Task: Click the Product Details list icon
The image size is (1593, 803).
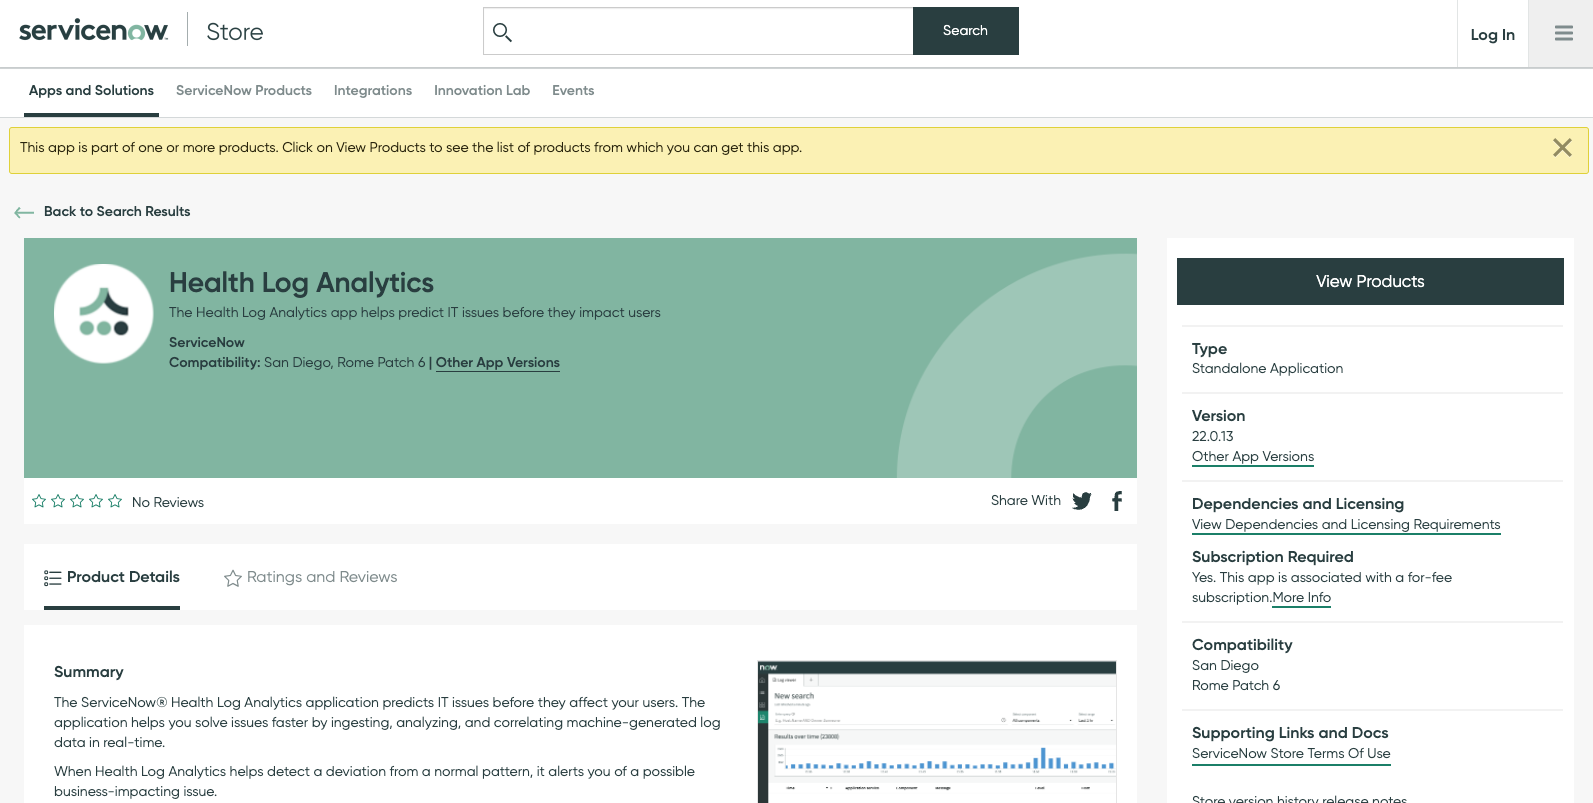Action: click(x=53, y=578)
